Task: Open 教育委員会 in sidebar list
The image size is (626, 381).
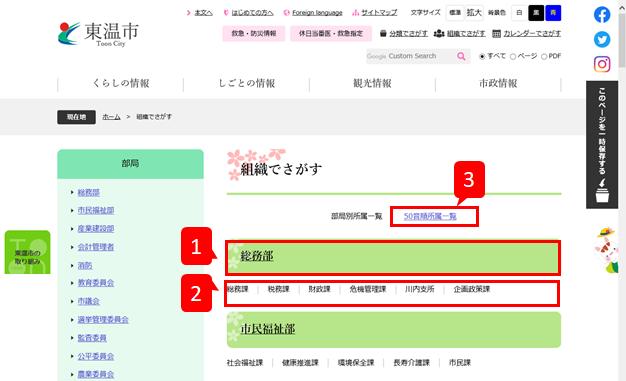Action: [x=96, y=283]
